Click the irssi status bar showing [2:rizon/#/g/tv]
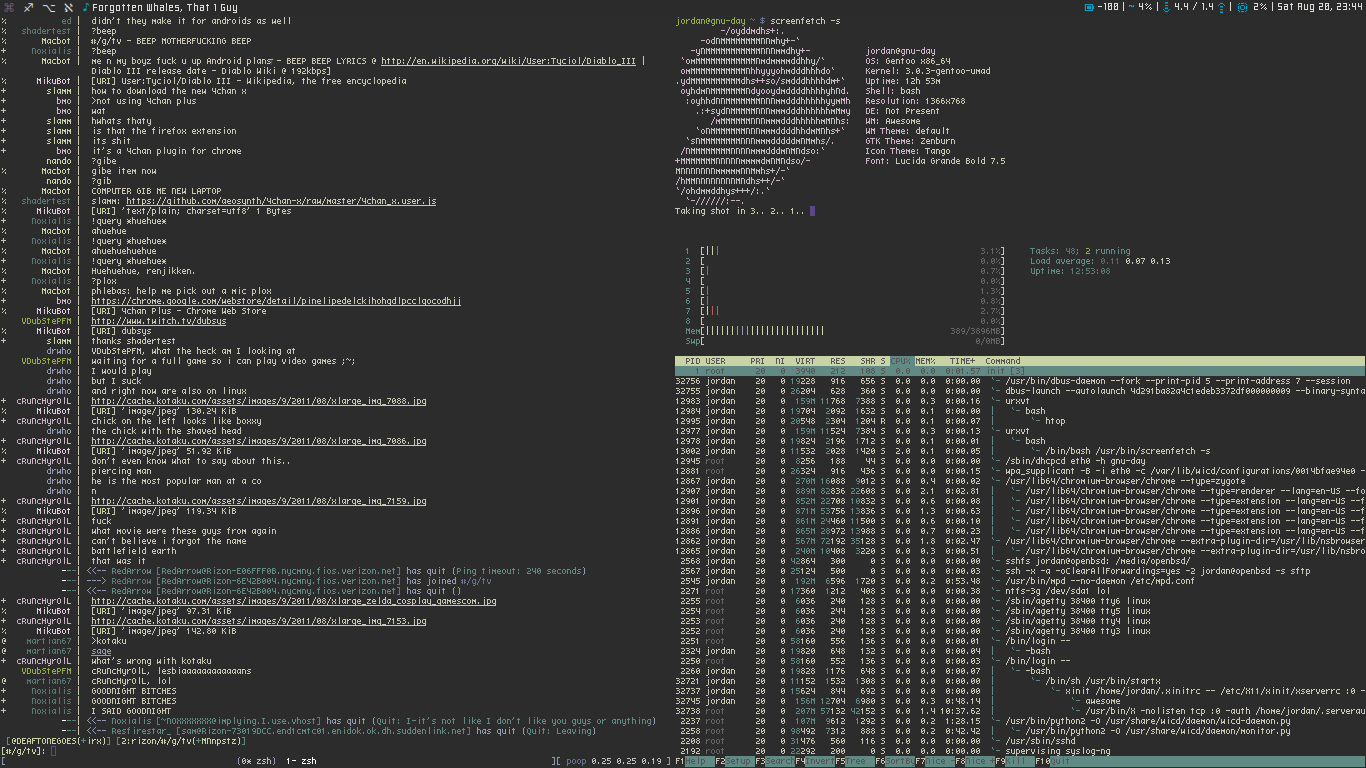 pos(183,741)
